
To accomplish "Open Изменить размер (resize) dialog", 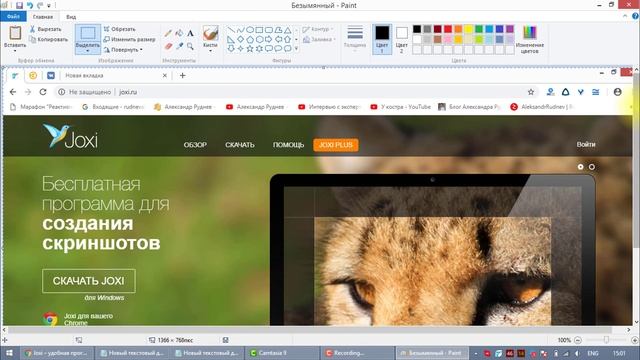I will pos(129,40).
